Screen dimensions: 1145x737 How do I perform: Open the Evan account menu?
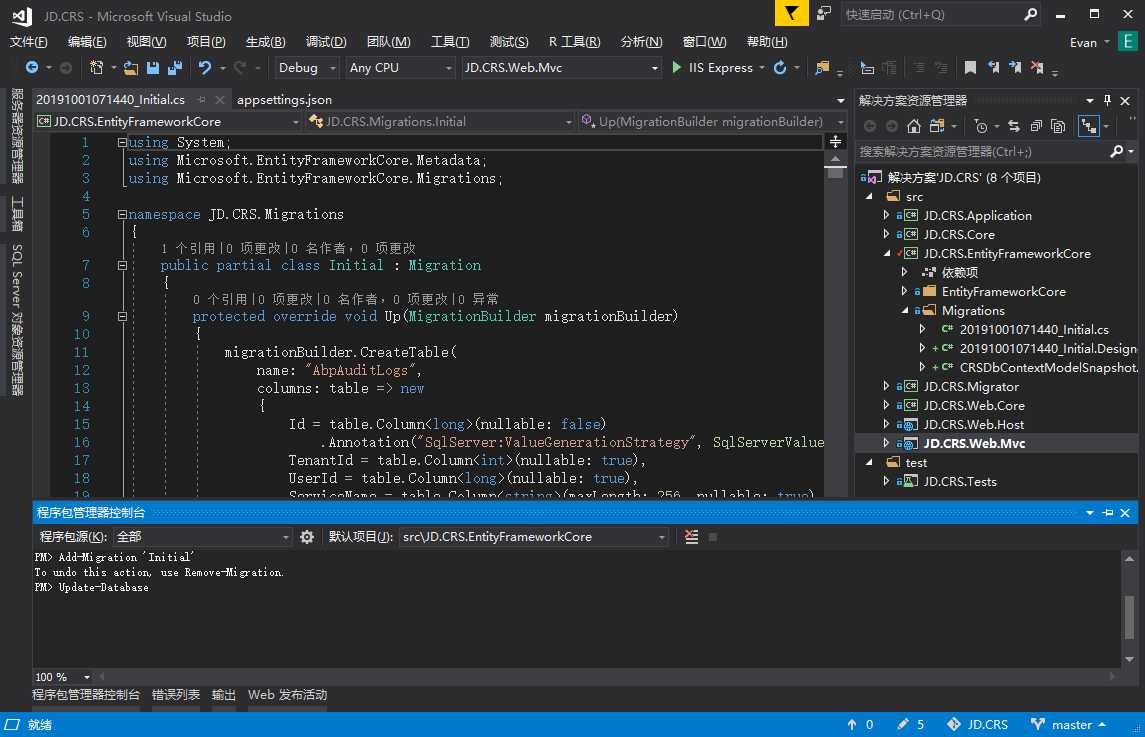click(x=1090, y=42)
